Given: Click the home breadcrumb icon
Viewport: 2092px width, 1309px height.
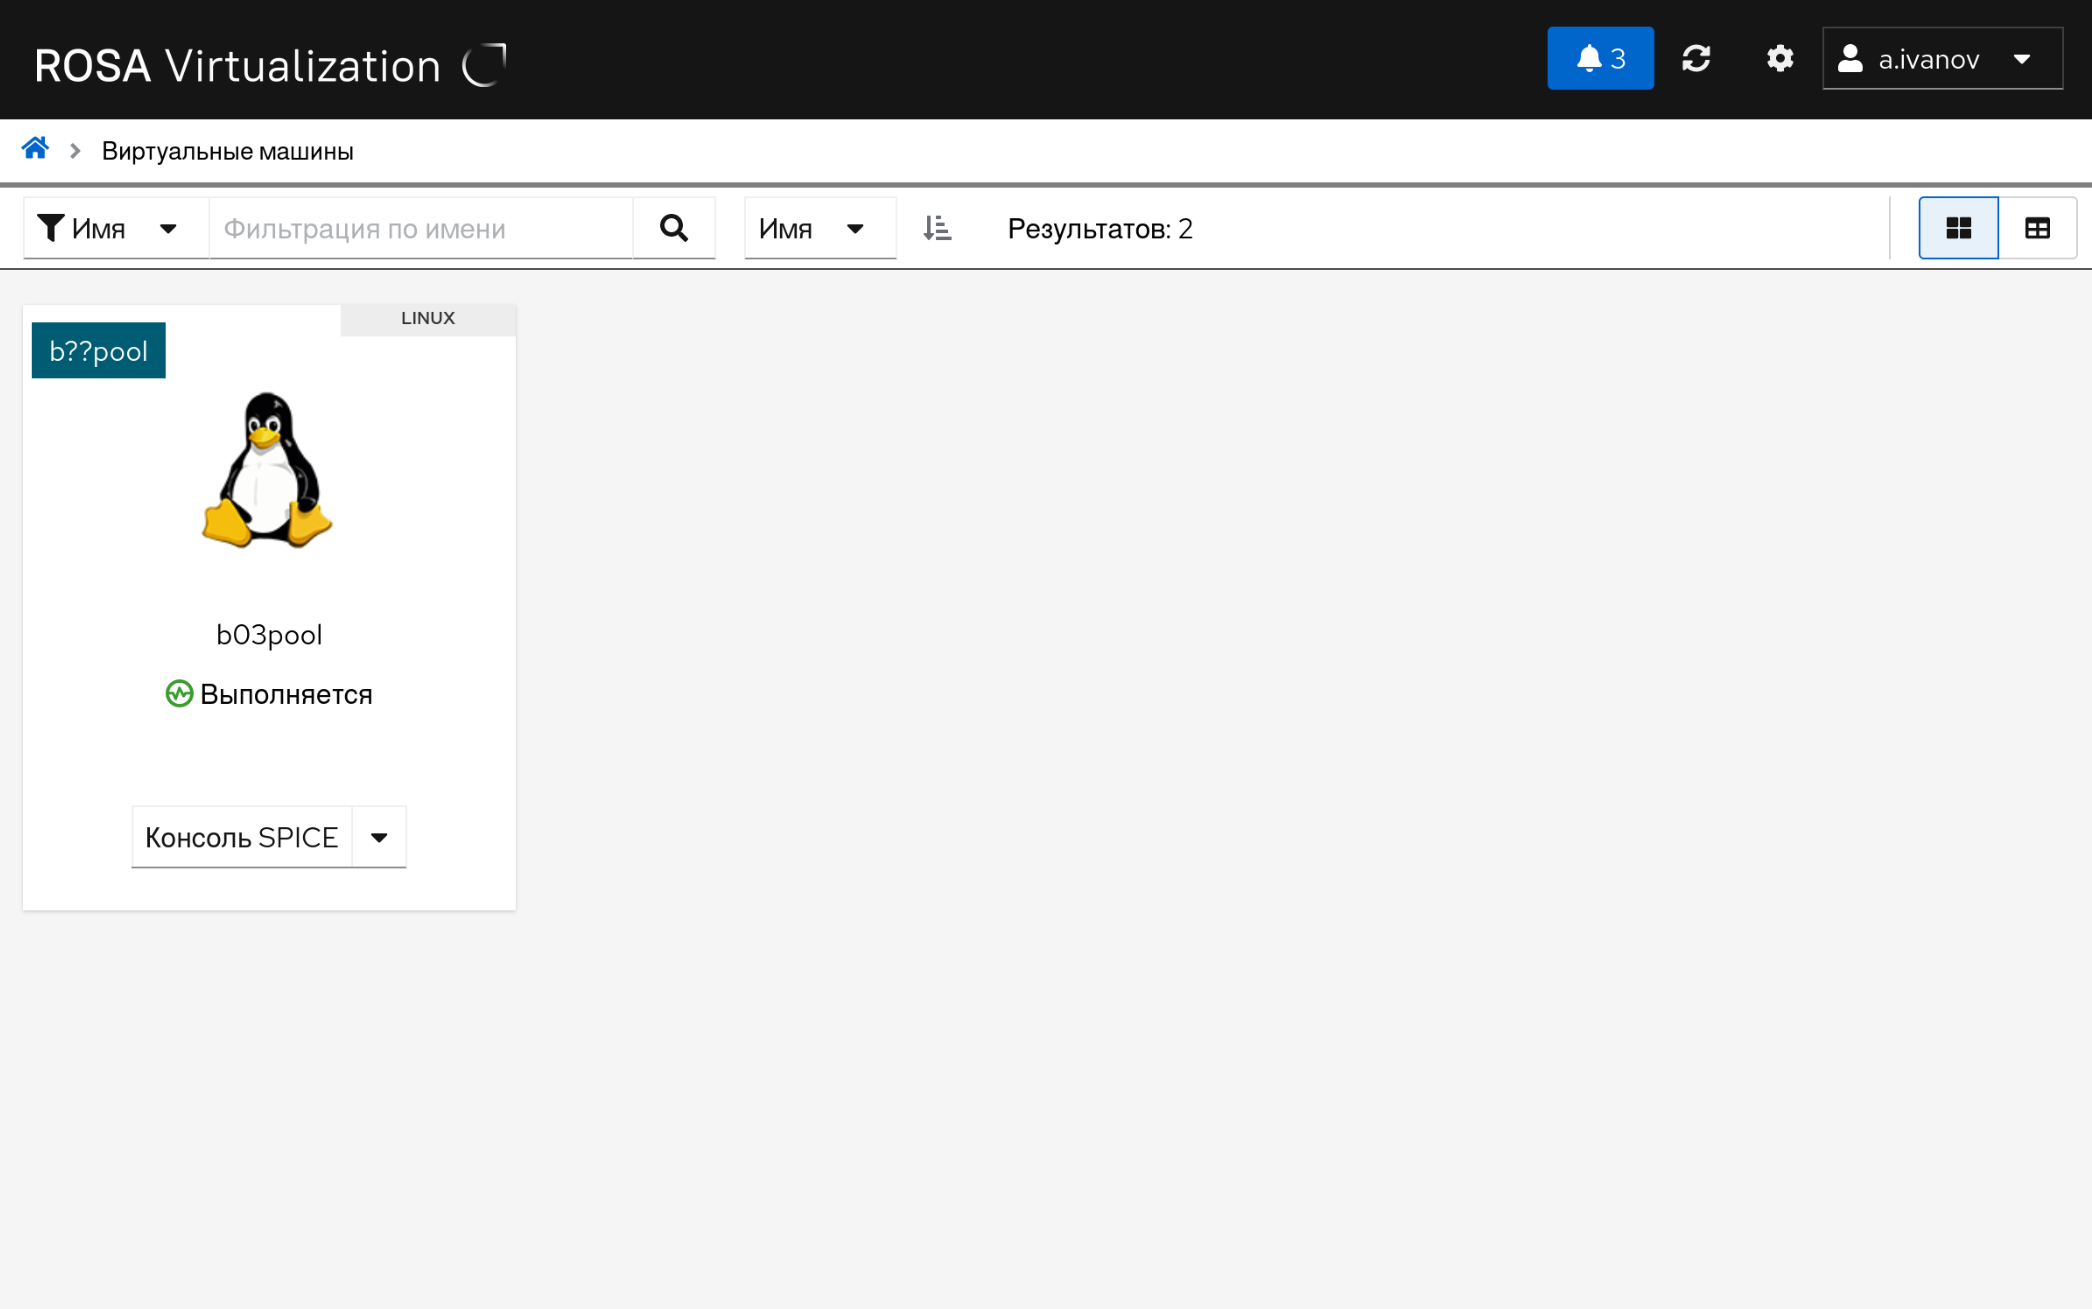Looking at the screenshot, I should pyautogui.click(x=35, y=149).
